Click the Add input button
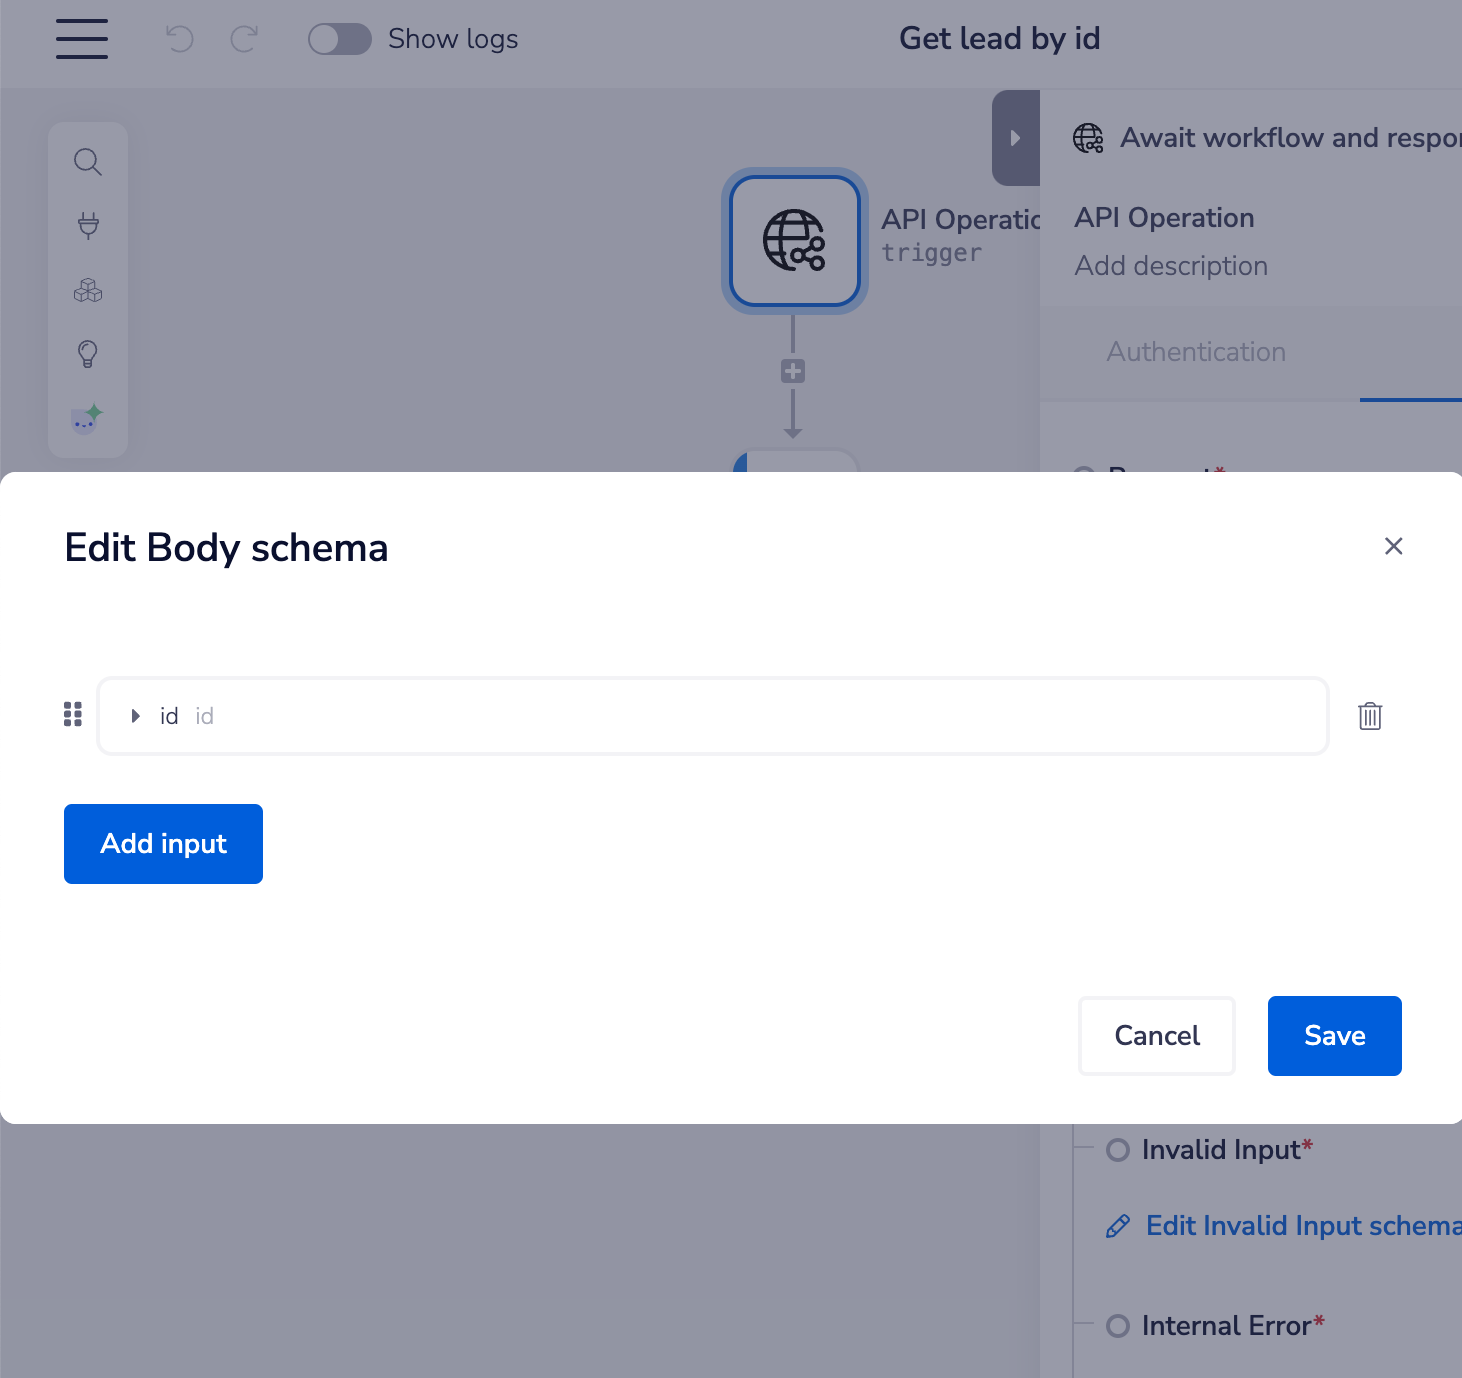The image size is (1462, 1378). [x=163, y=844]
